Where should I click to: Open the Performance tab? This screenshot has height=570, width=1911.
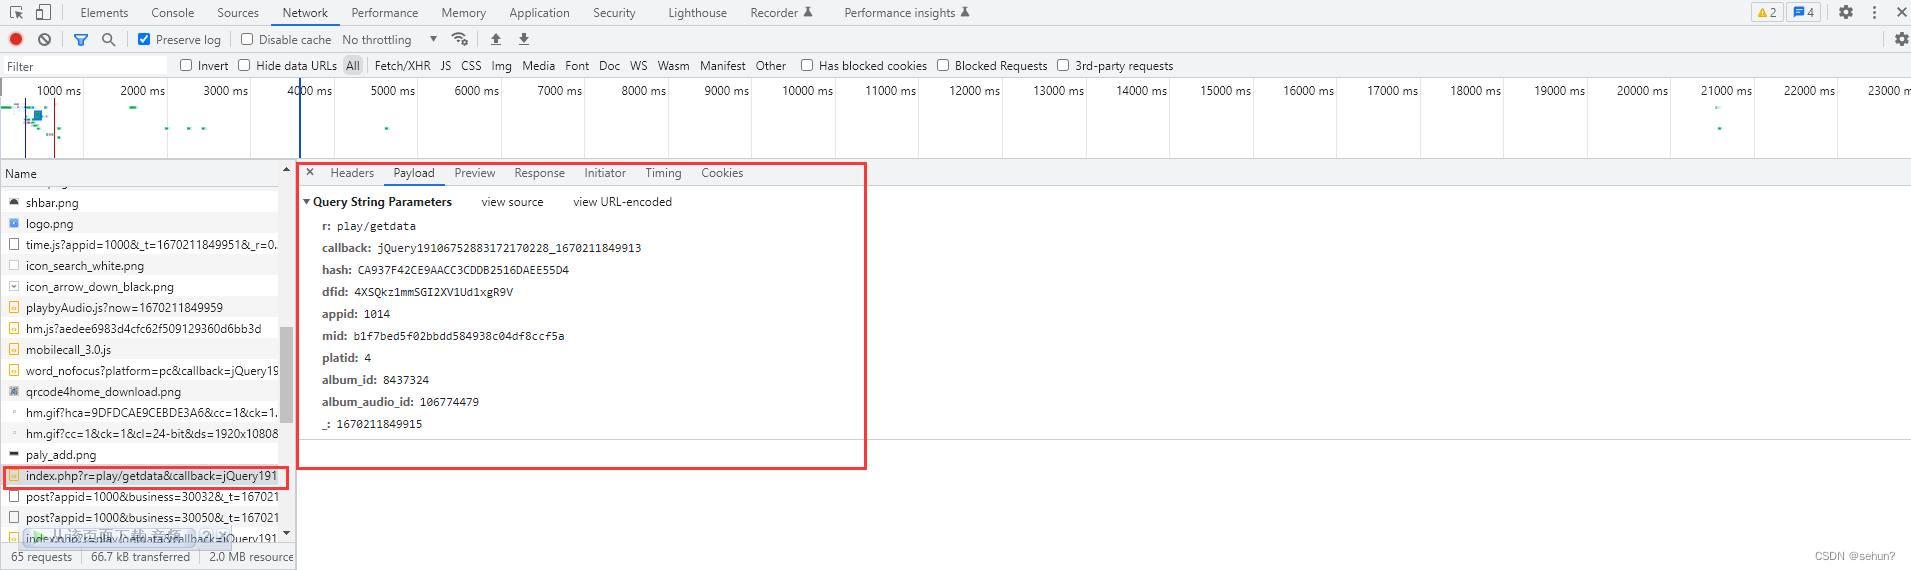pyautogui.click(x=385, y=12)
